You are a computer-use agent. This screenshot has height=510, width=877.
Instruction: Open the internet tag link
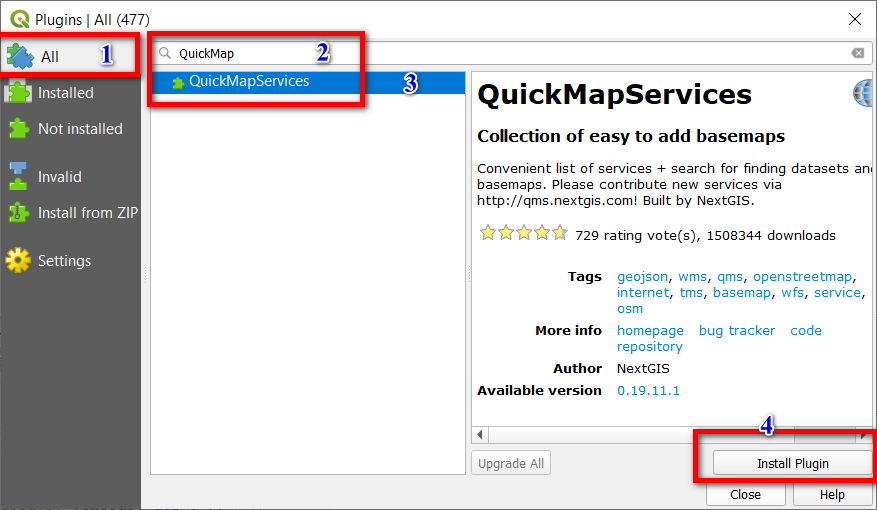point(643,292)
